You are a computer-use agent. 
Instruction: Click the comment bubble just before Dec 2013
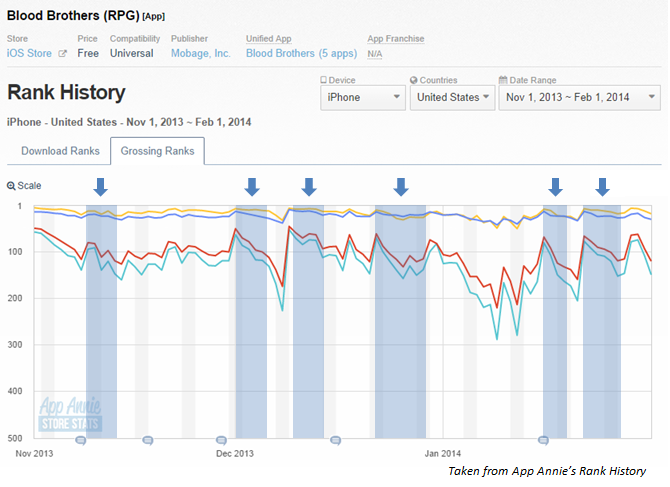click(221, 440)
